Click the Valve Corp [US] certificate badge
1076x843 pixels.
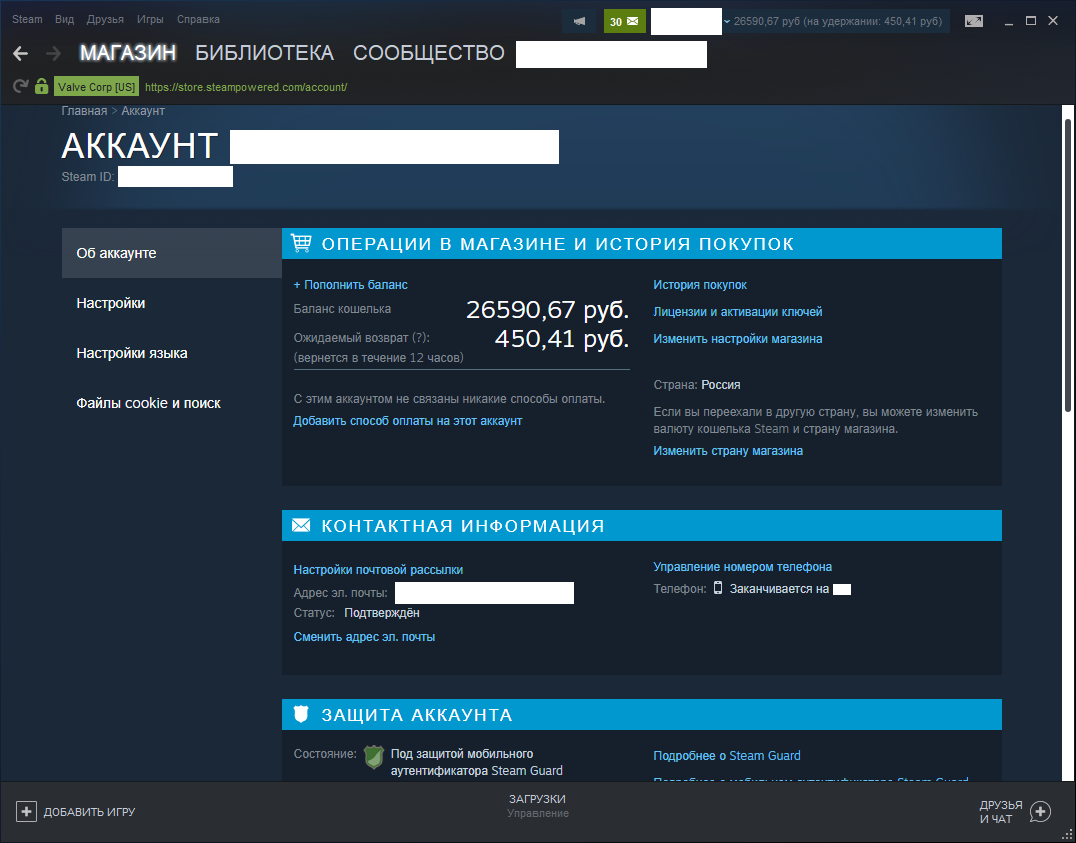(x=96, y=87)
